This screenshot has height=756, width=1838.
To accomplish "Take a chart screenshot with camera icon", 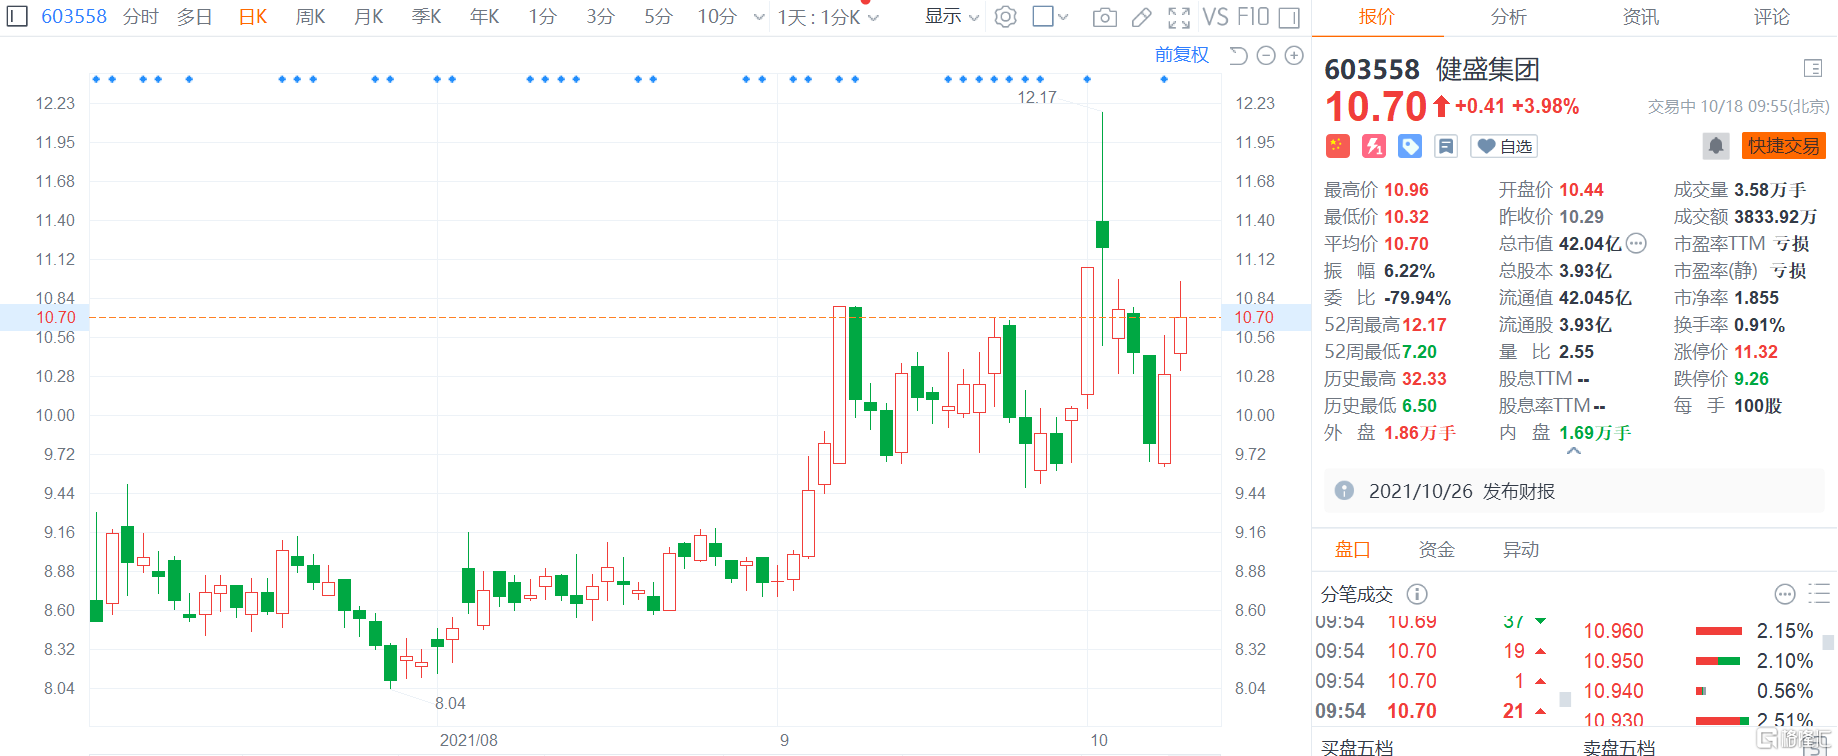I will pos(1105,17).
